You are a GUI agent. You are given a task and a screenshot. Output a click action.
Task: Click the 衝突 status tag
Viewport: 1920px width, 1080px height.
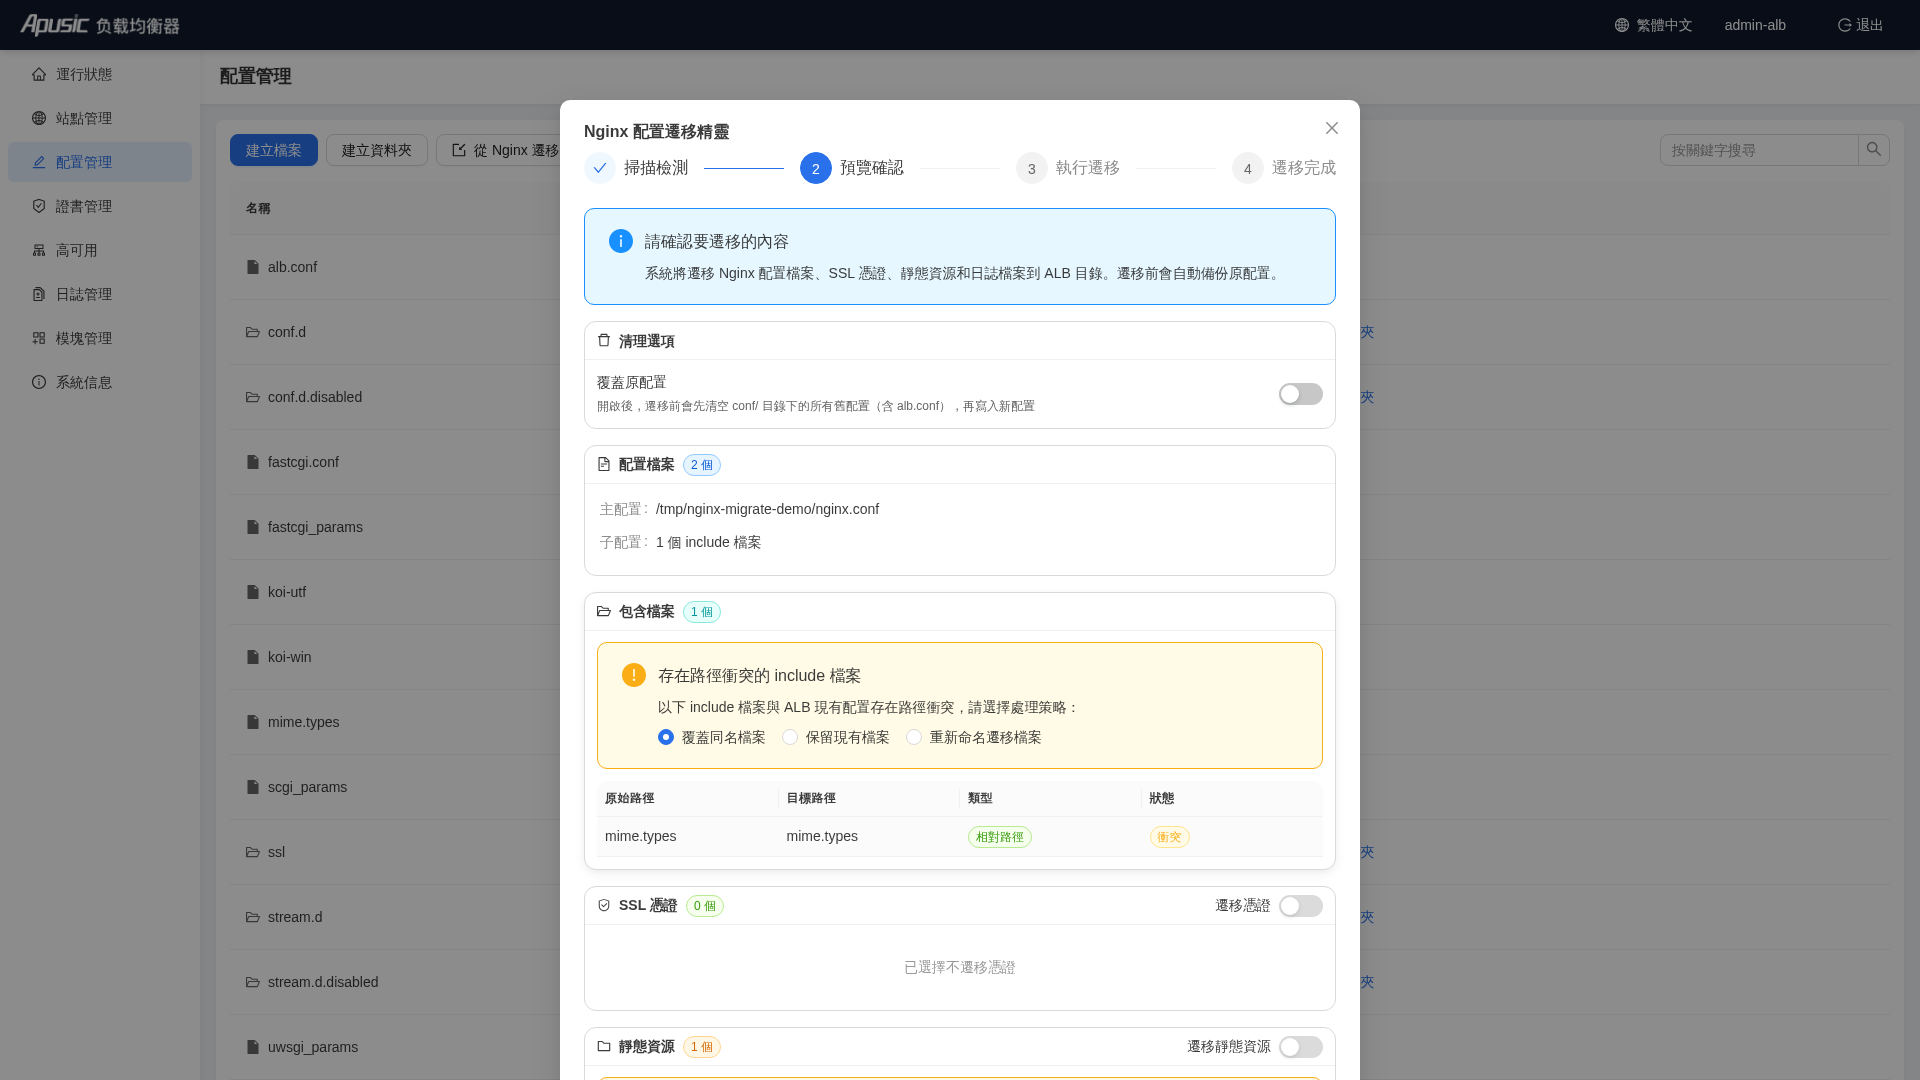[x=1169, y=837]
